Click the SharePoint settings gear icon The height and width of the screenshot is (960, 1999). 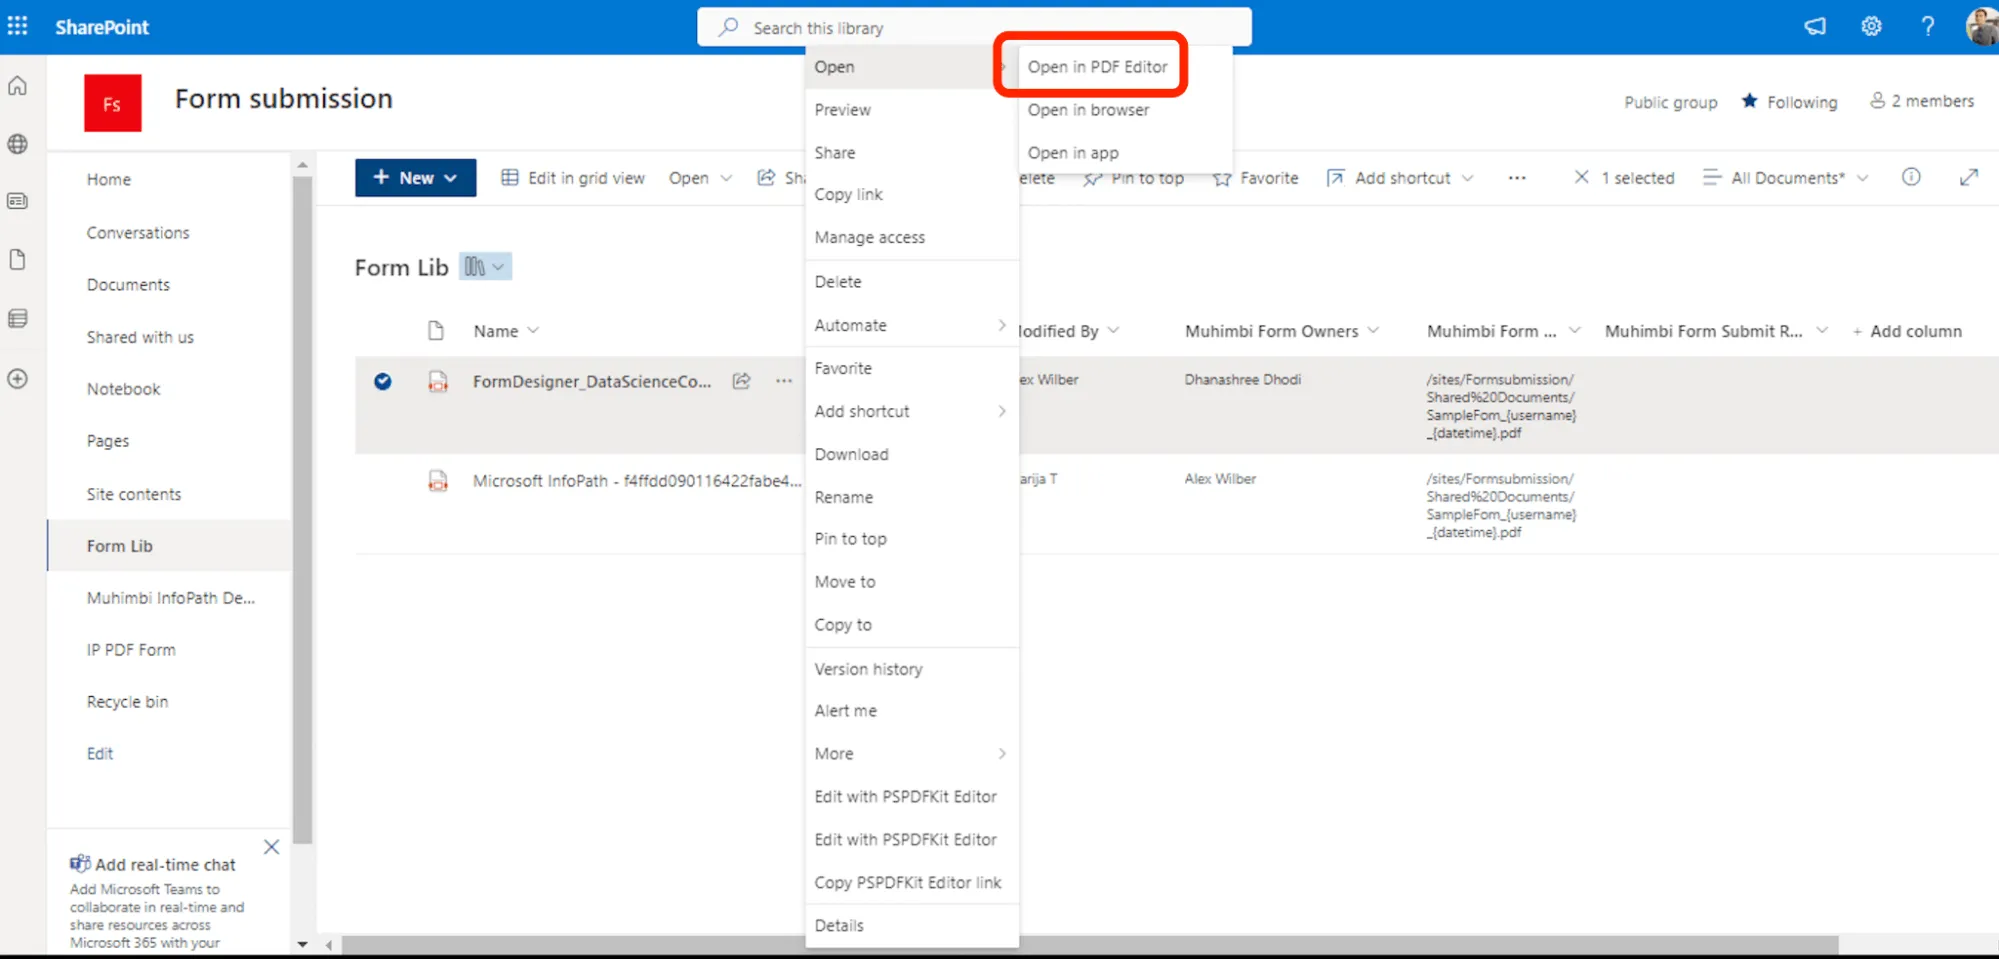(x=1869, y=26)
